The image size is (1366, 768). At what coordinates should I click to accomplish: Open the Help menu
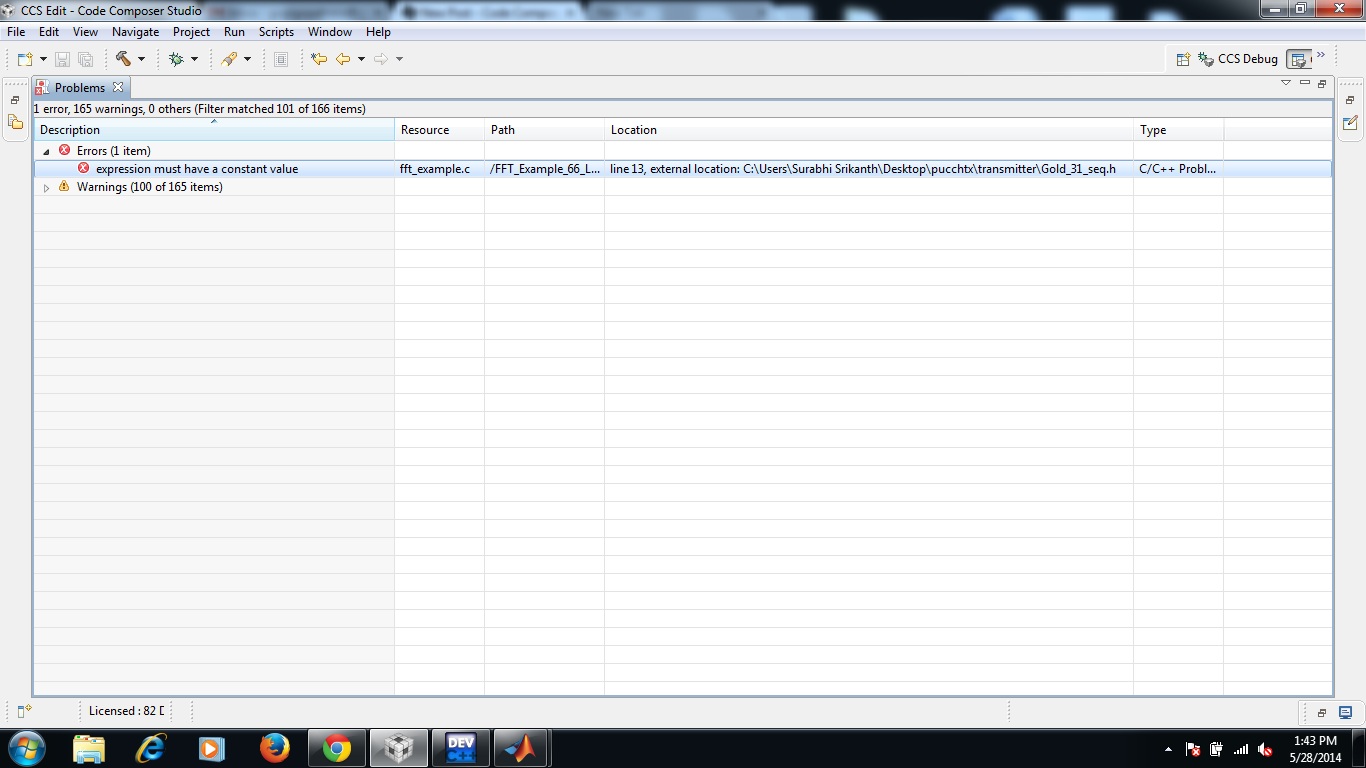[378, 32]
